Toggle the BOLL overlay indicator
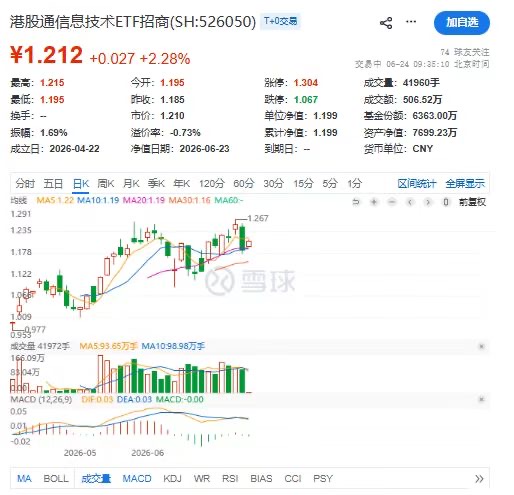Viewport: 514px width, 495px height. [56, 479]
